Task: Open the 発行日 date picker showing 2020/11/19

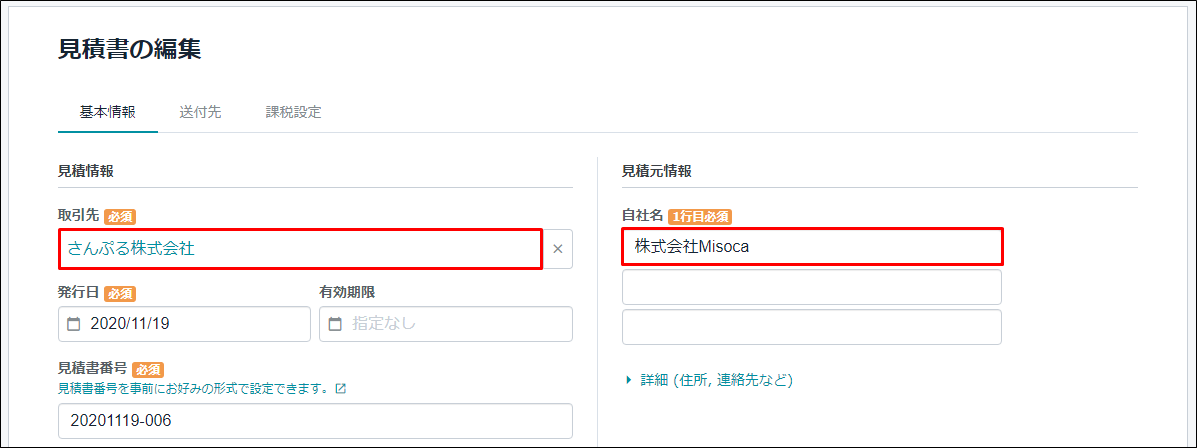Action: pos(184,324)
